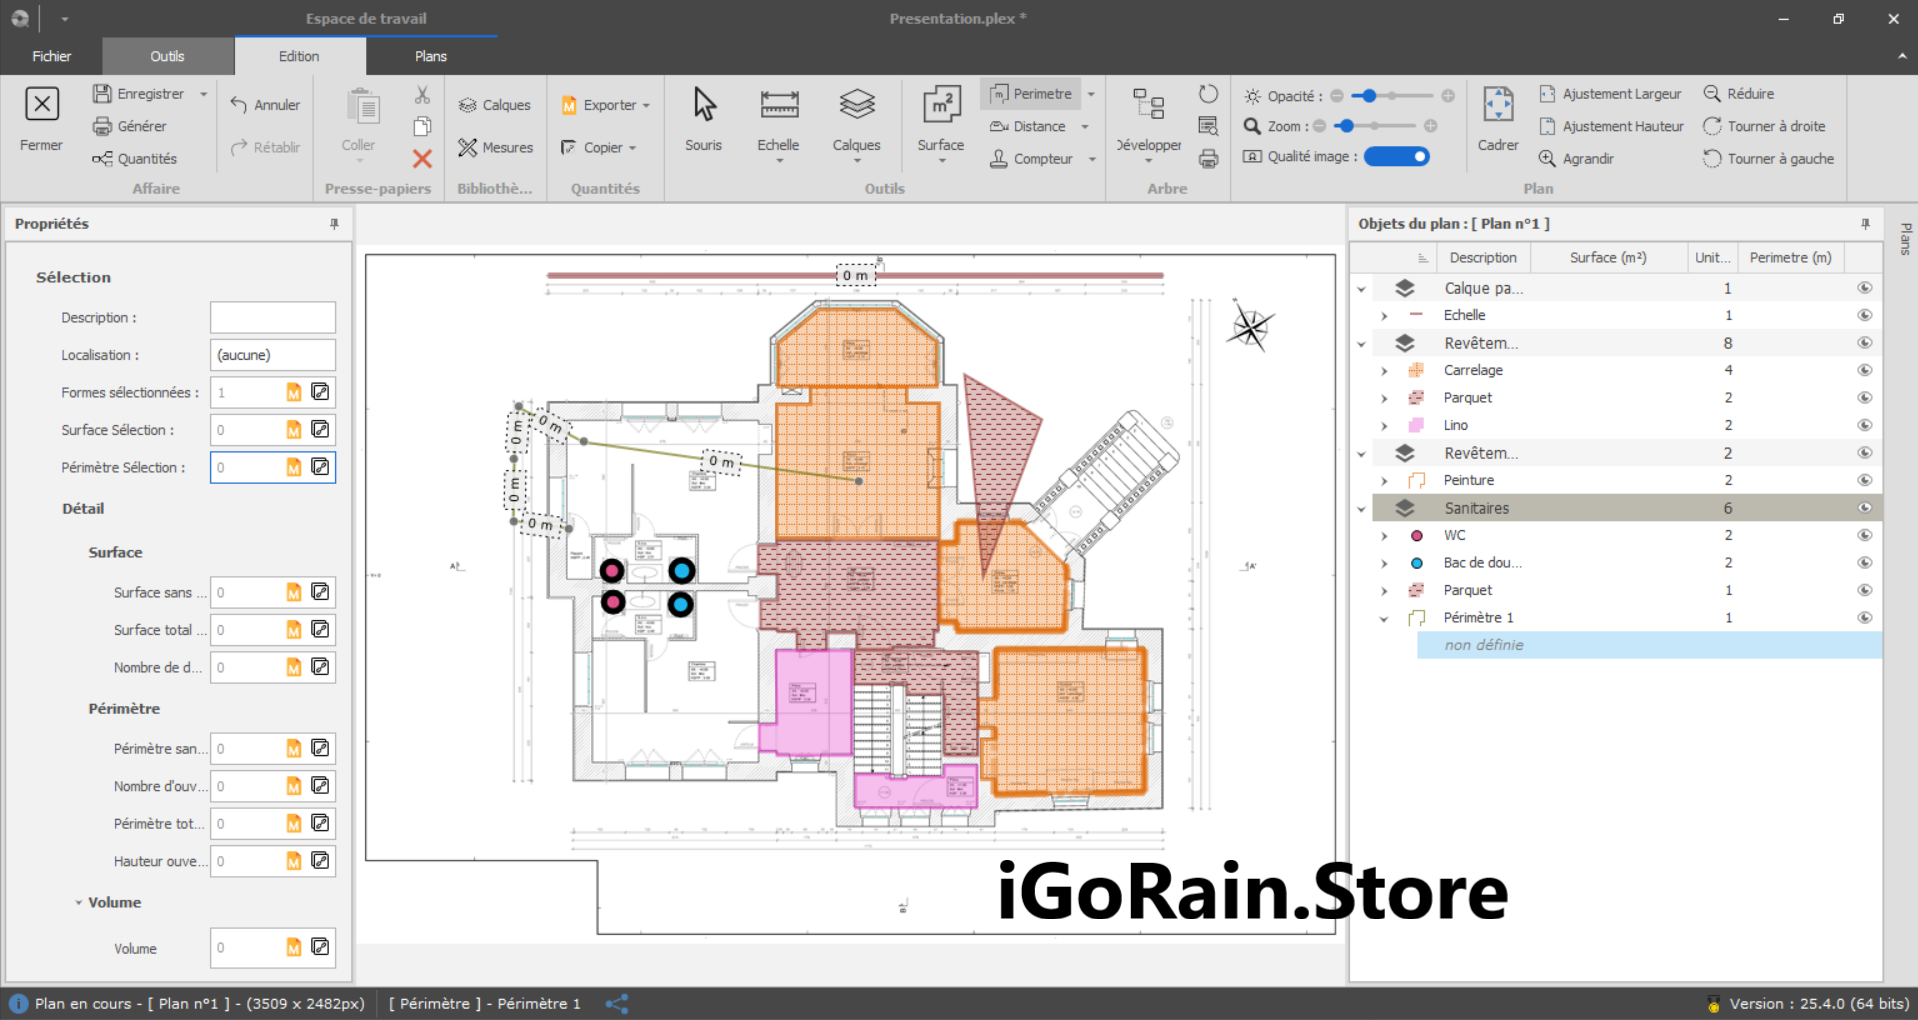The width and height of the screenshot is (1918, 1020).
Task: Open the Mesures tool
Action: point(496,147)
